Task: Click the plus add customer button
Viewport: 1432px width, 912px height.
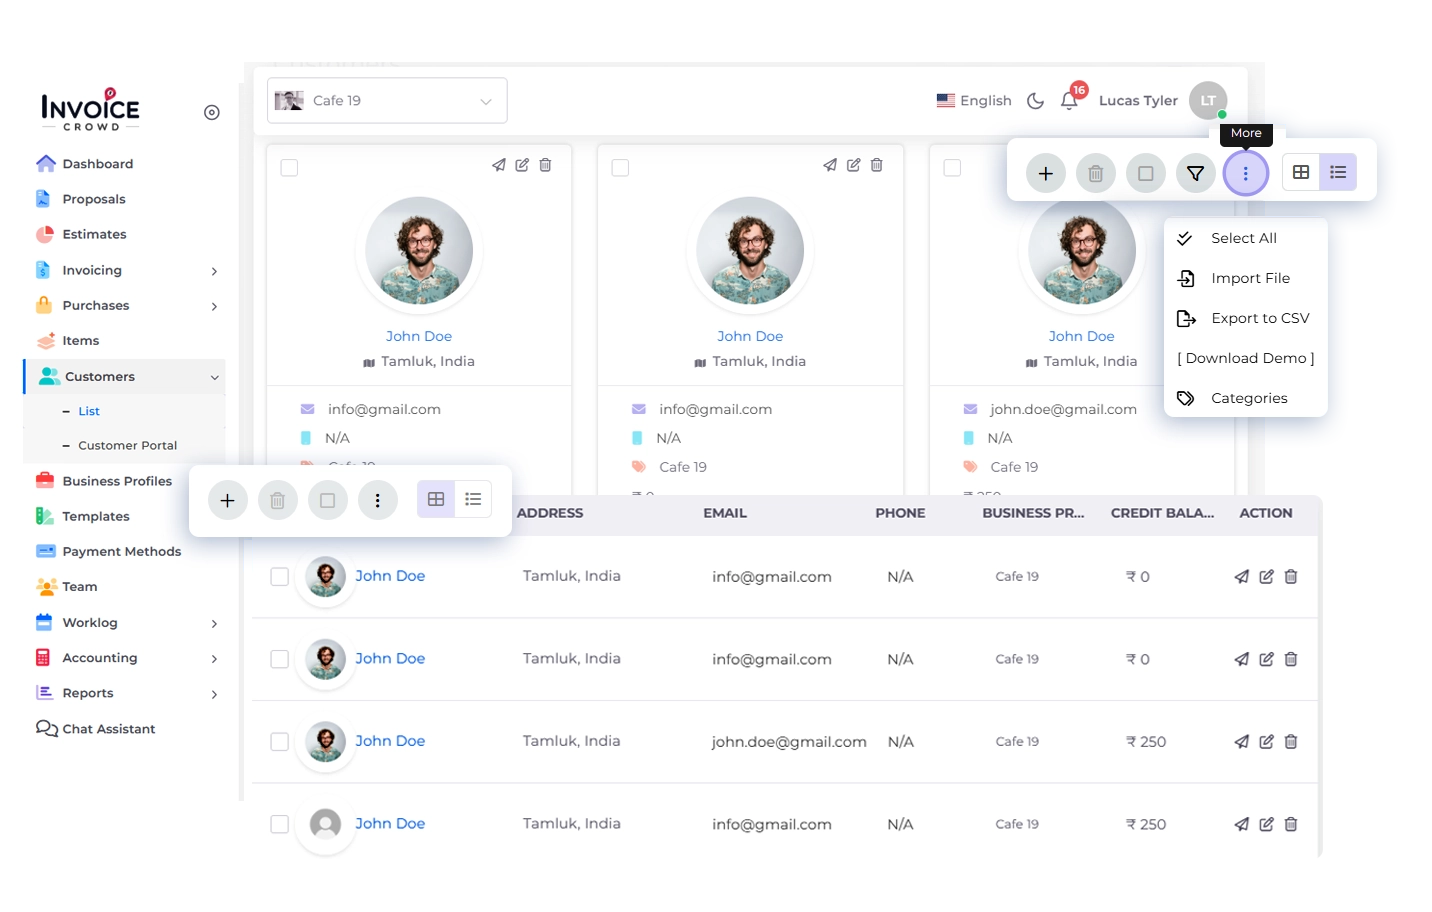Action: point(1045,174)
